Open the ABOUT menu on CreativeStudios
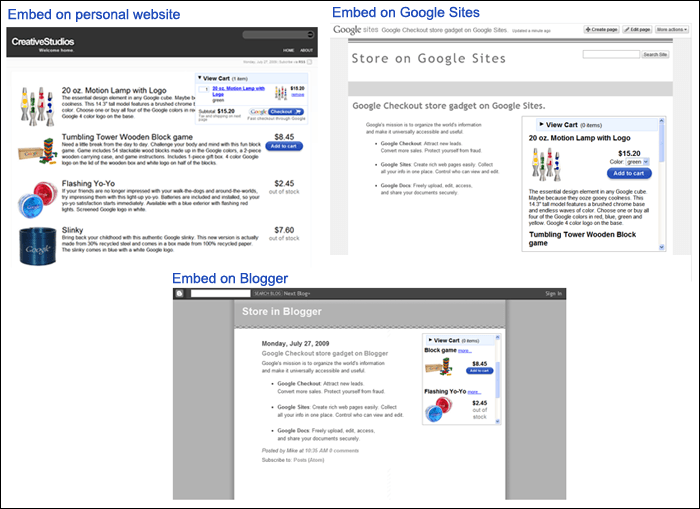 [306, 50]
